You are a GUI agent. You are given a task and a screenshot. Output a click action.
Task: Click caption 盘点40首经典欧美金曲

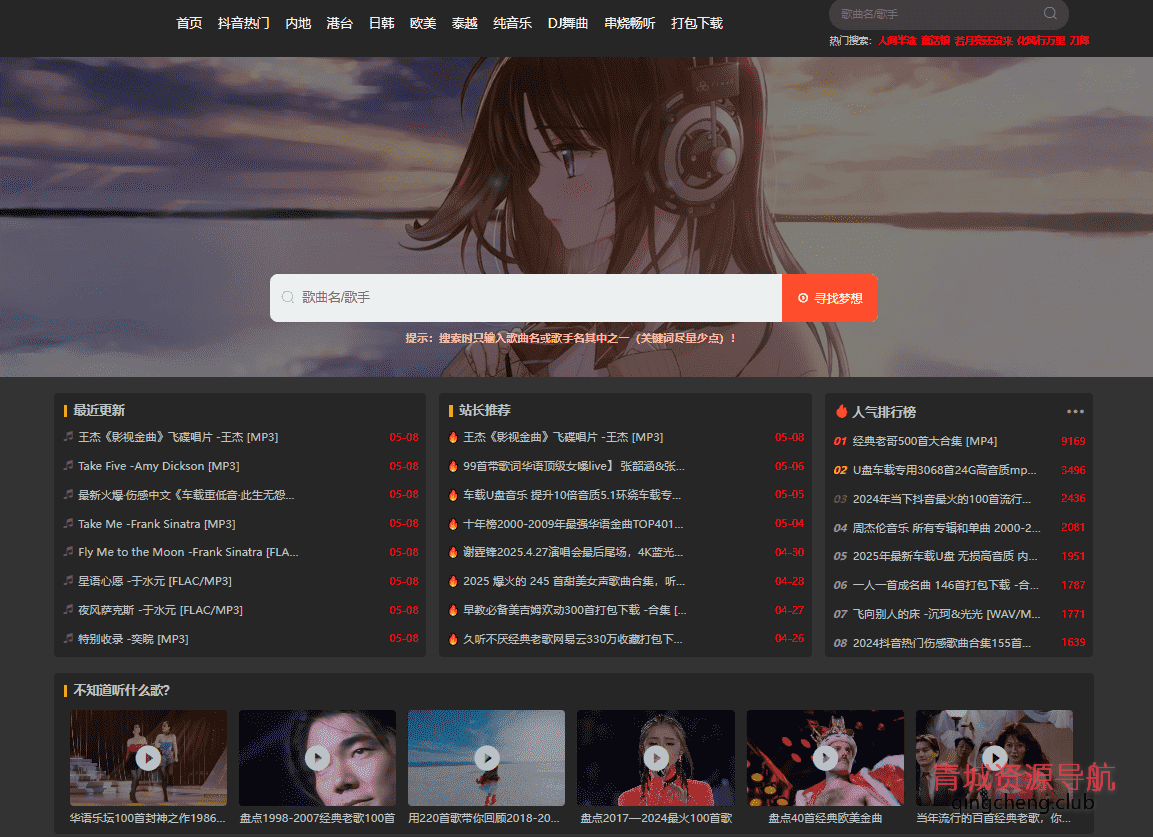[825, 818]
